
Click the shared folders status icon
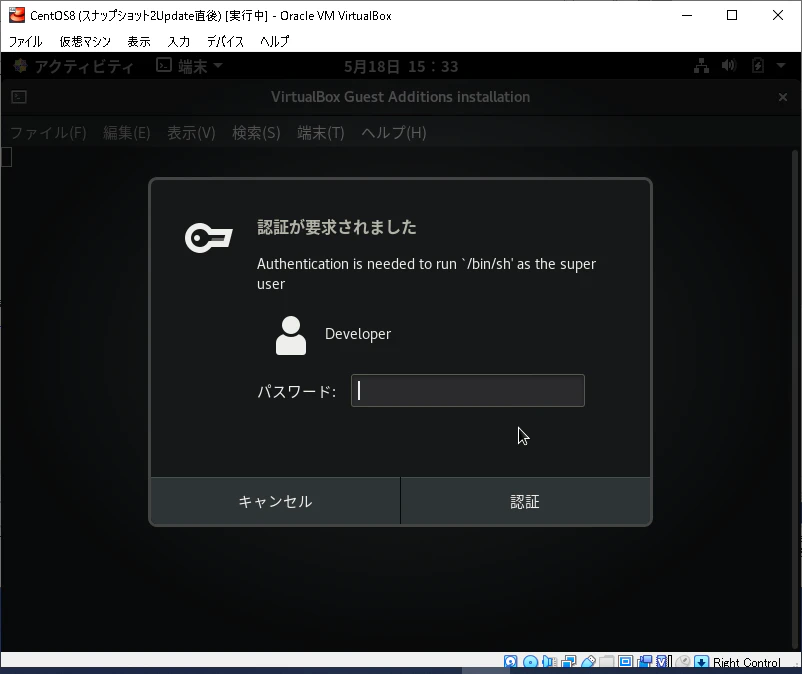click(607, 662)
